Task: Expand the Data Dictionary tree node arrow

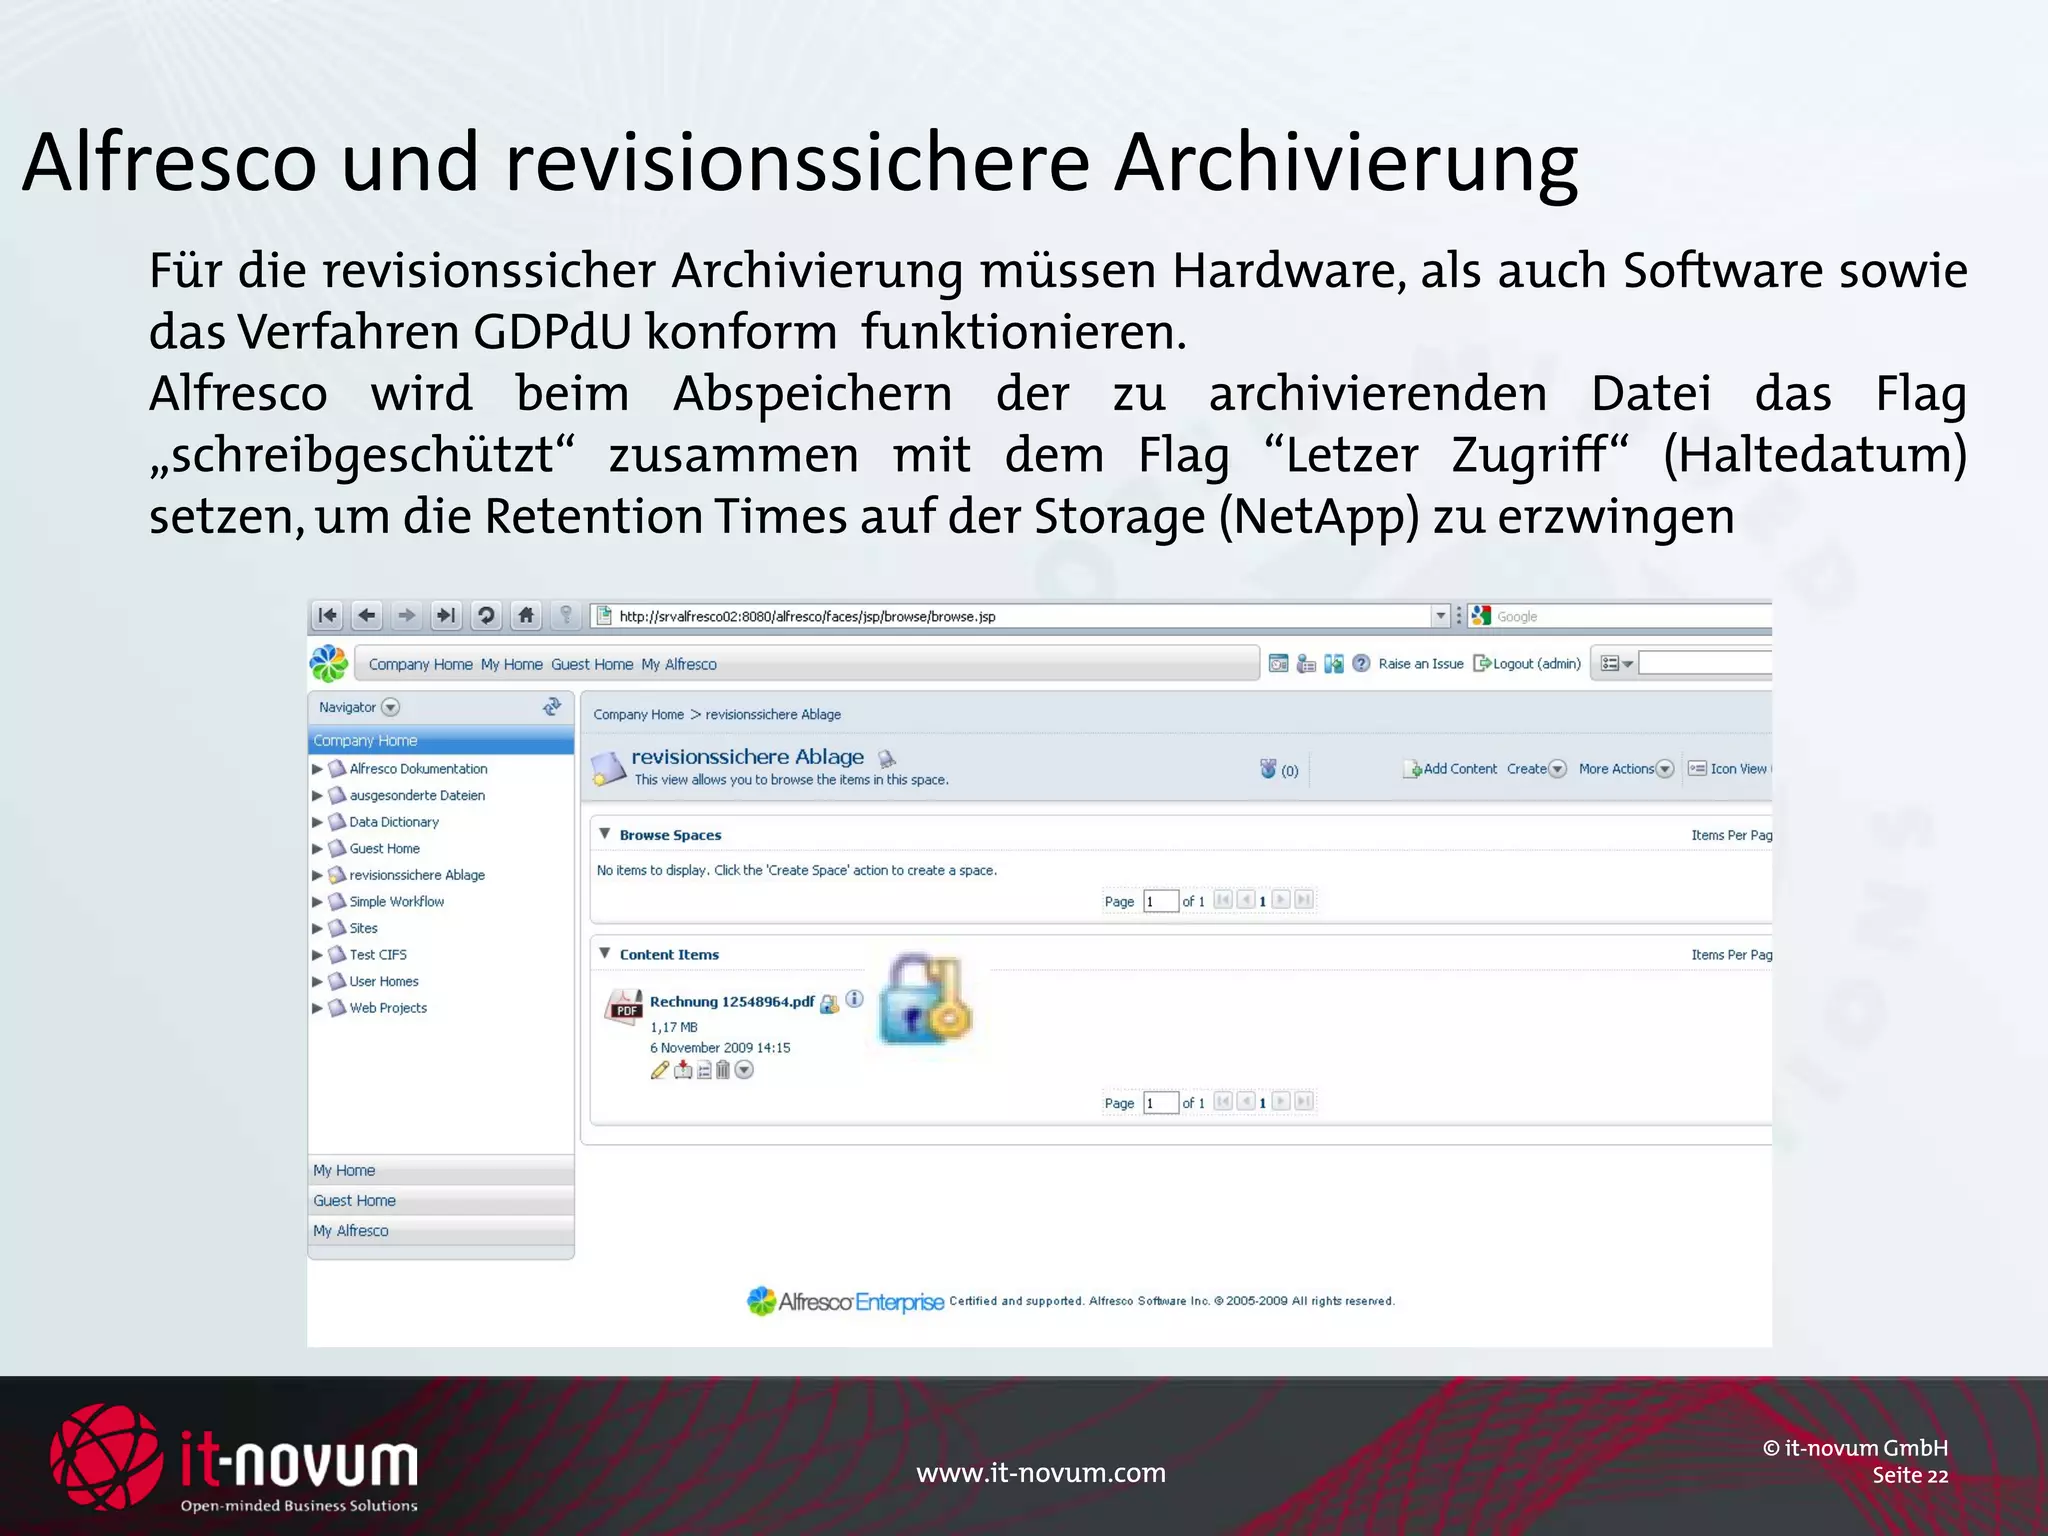Action: tap(317, 822)
